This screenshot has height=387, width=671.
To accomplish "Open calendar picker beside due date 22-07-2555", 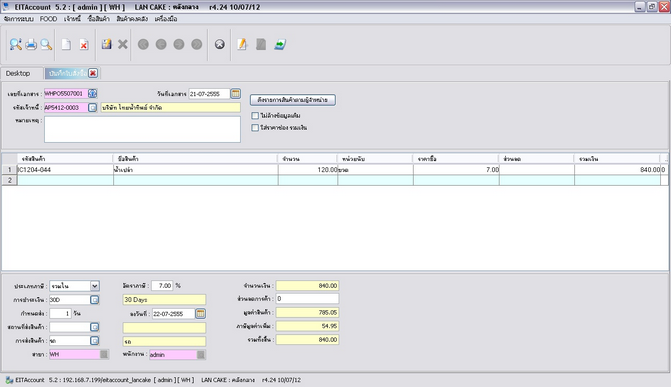I will click(200, 313).
